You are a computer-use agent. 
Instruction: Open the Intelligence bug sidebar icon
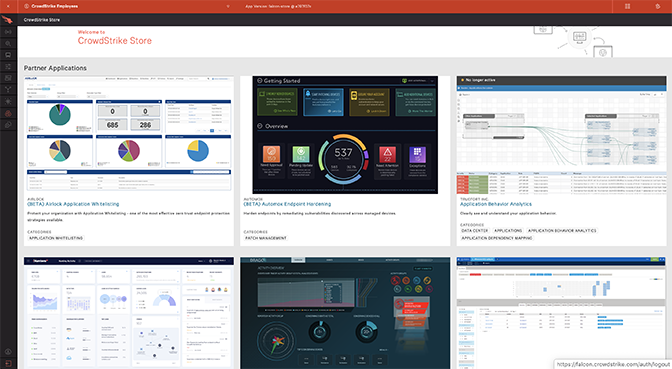pyautogui.click(x=8, y=101)
